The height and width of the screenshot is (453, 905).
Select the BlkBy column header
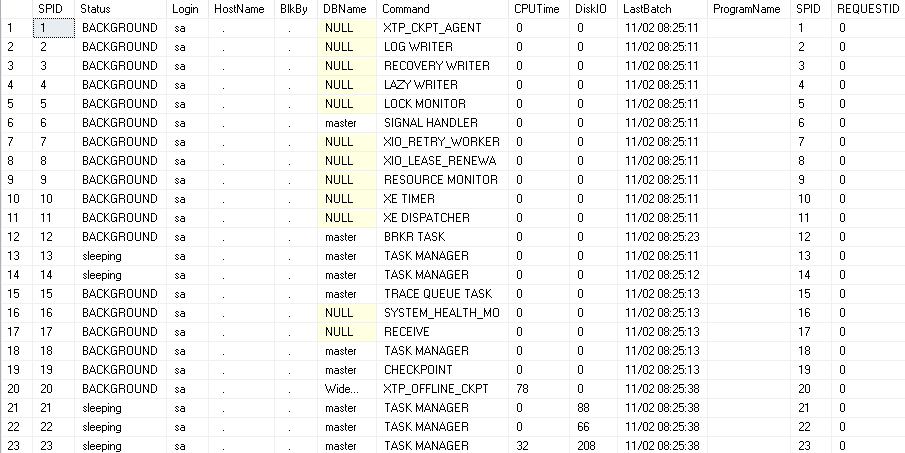pos(294,8)
